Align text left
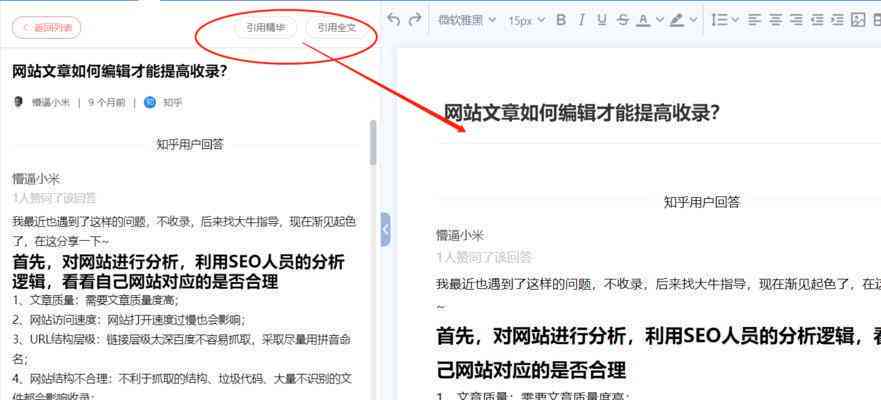 tap(754, 20)
